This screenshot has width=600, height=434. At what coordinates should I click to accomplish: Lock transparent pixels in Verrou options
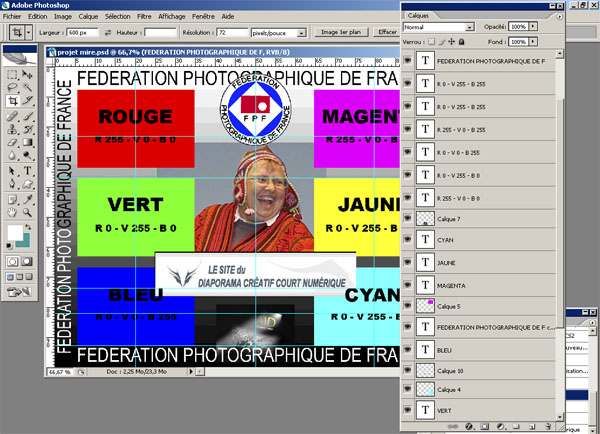click(431, 42)
